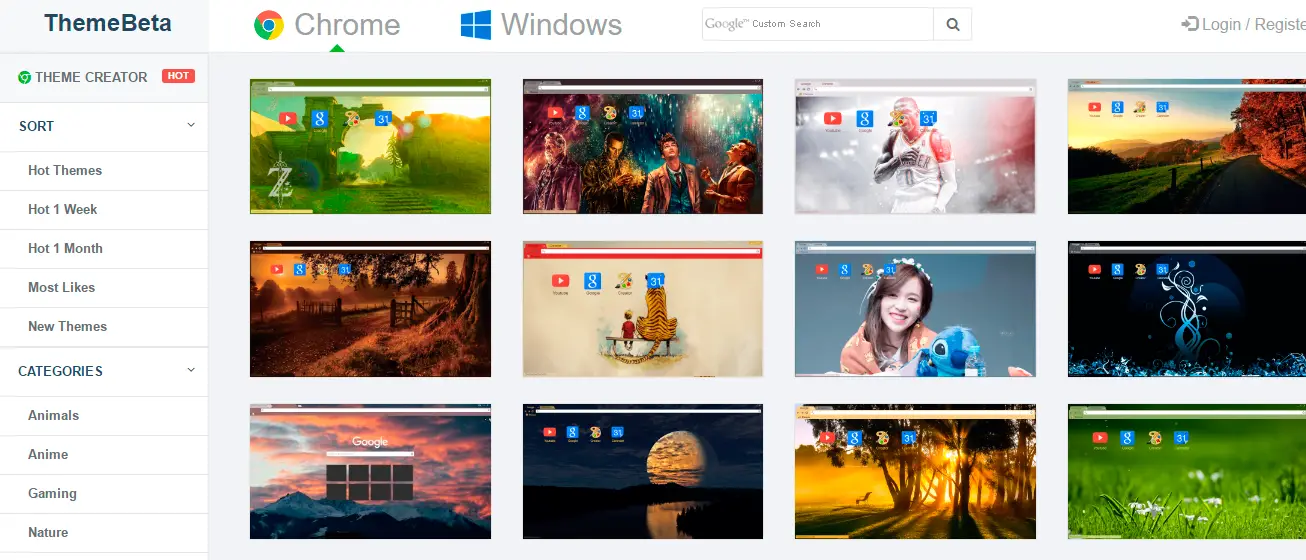Switch to the Chrome themes tab
Screen dimensions: 1306x560
327,25
